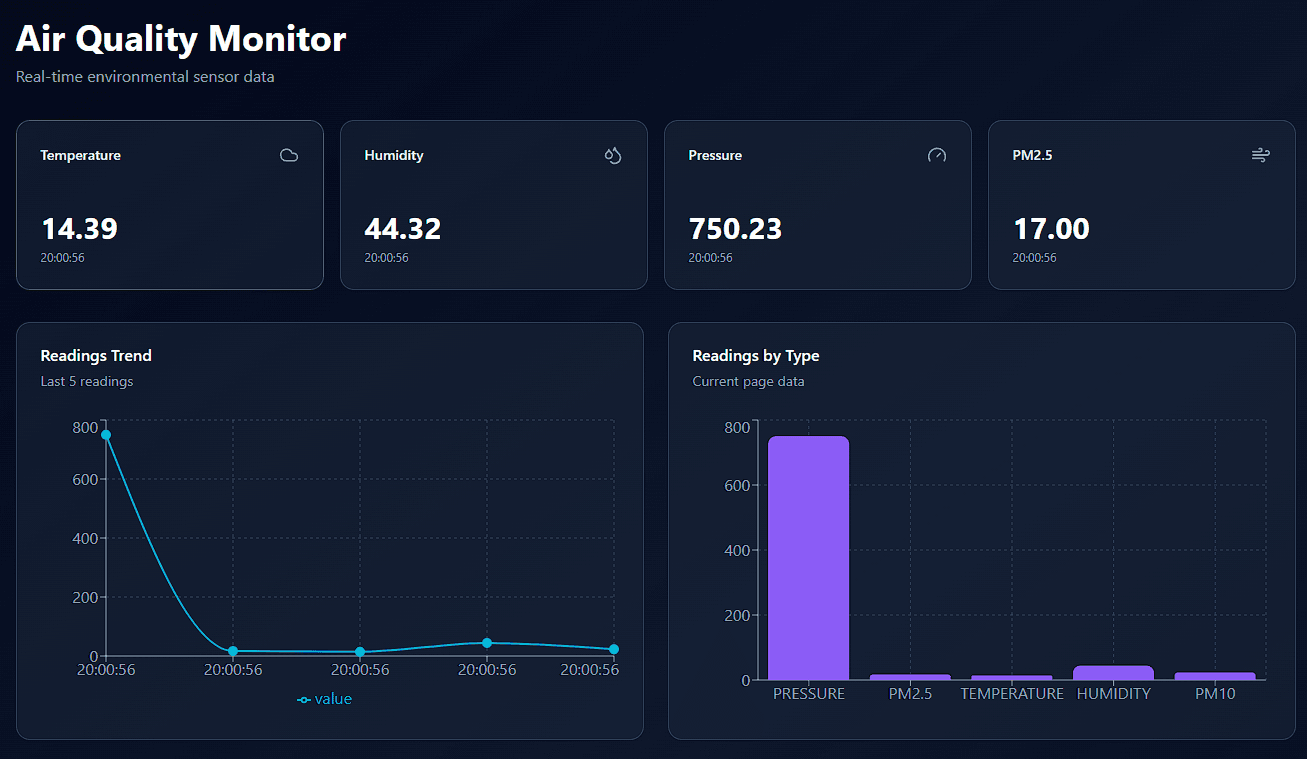Click the 44.32 humidity value

(x=402, y=229)
